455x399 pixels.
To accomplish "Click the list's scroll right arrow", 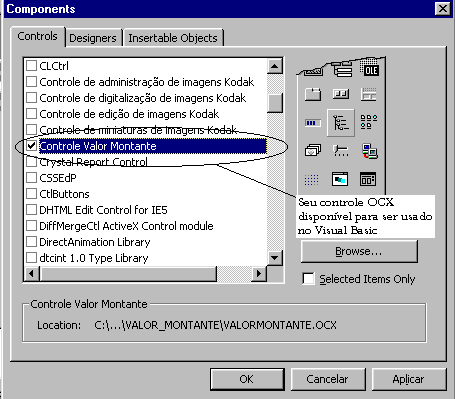I will (x=259, y=274).
